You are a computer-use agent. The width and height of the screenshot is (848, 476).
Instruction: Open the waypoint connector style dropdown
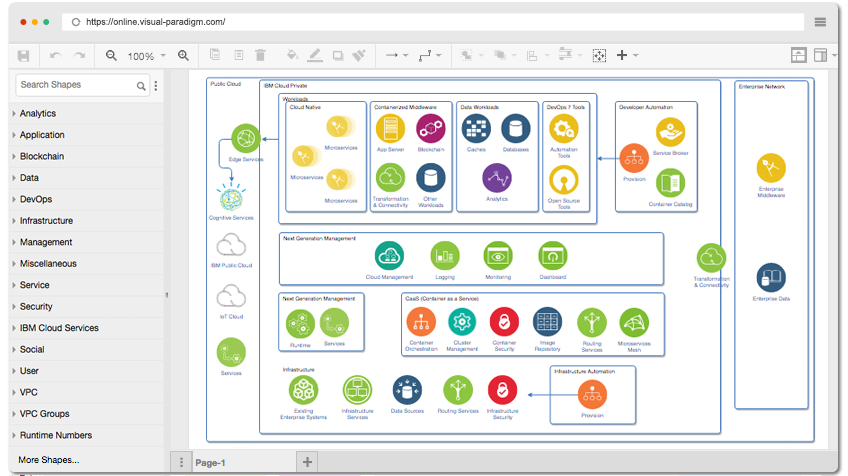[x=430, y=55]
